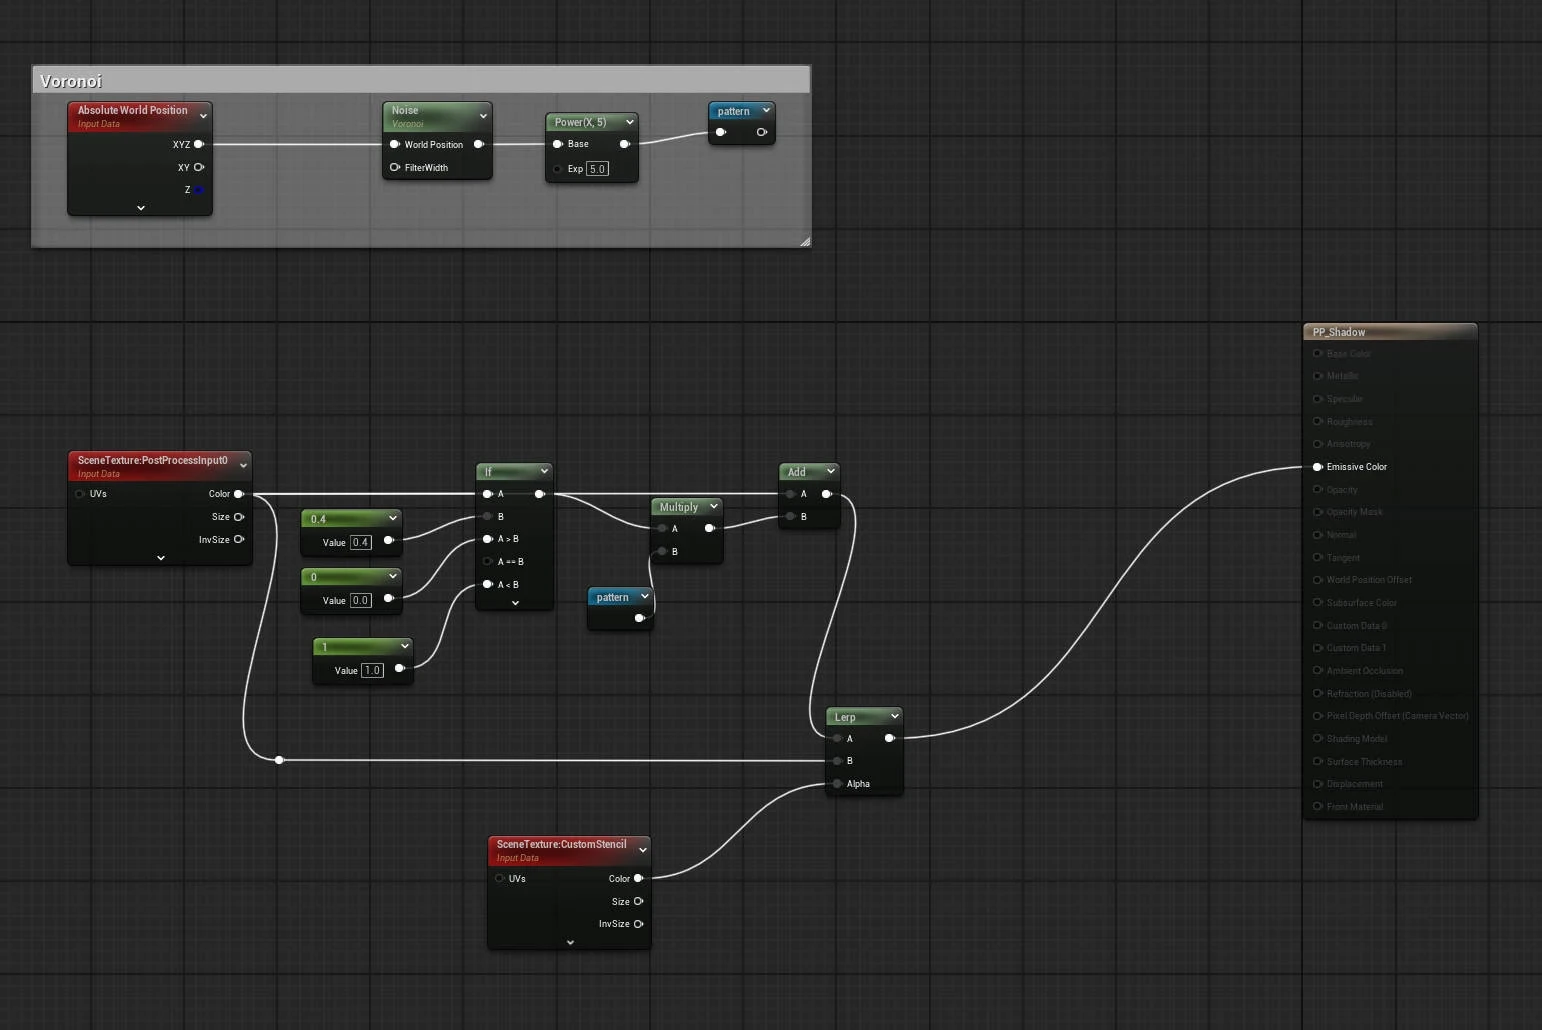Click the FilterWidth input pin on the Noise node
Viewport: 1542px width, 1030px height.
(395, 167)
